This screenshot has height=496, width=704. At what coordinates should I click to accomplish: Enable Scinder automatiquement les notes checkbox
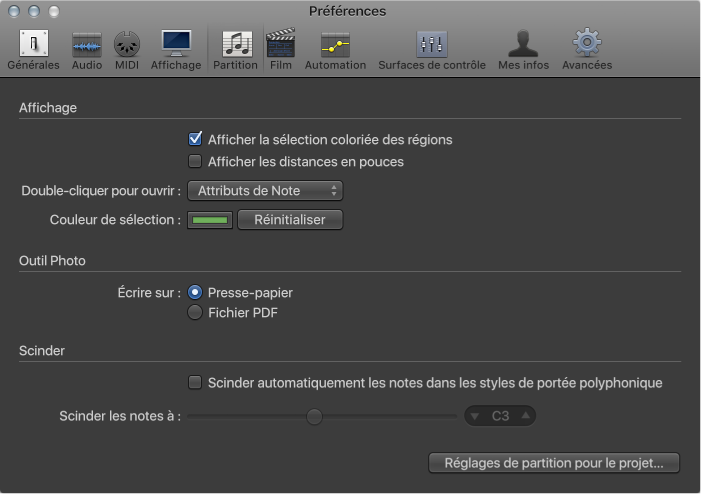pyautogui.click(x=195, y=382)
